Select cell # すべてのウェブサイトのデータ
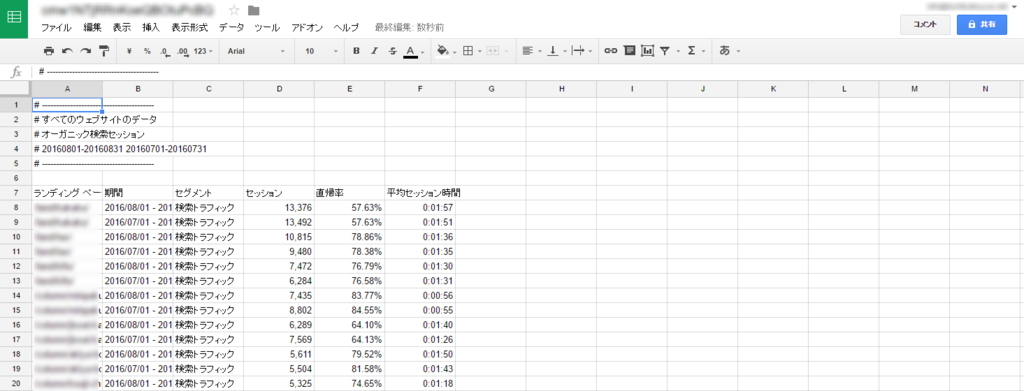 click(67, 120)
